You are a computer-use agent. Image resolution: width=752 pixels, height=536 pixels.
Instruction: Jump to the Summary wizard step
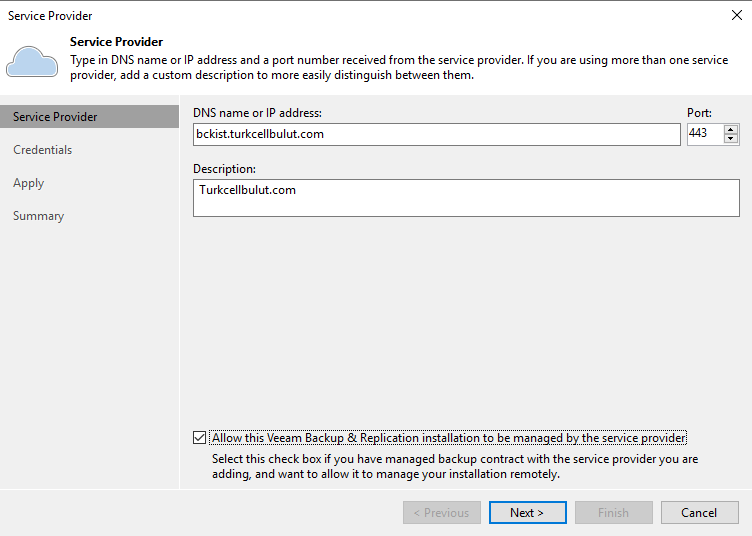pyautogui.click(x=38, y=216)
